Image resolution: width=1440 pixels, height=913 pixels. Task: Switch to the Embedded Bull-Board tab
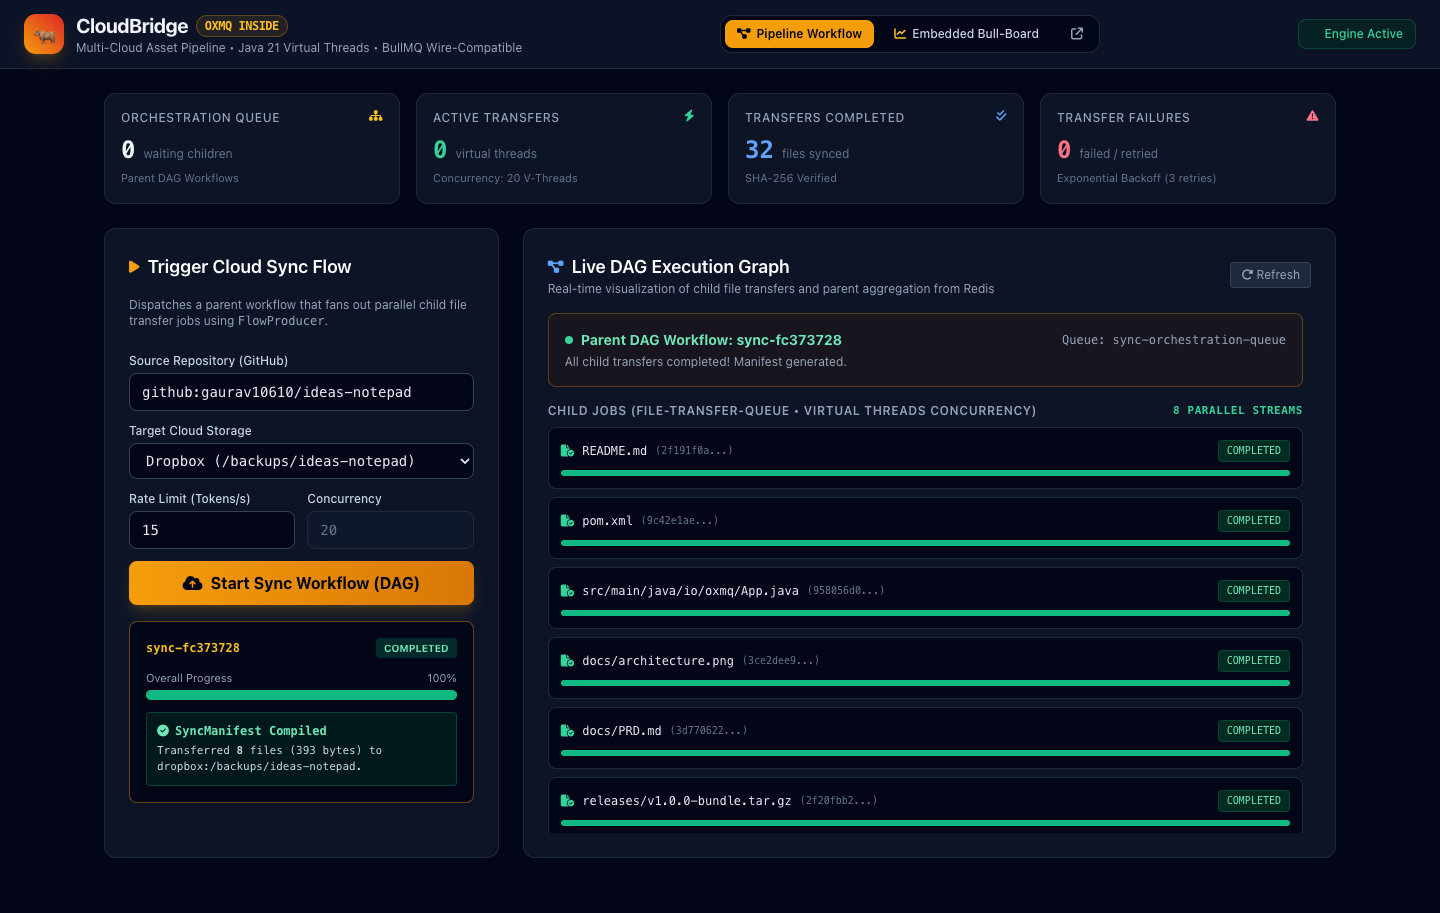966,34
